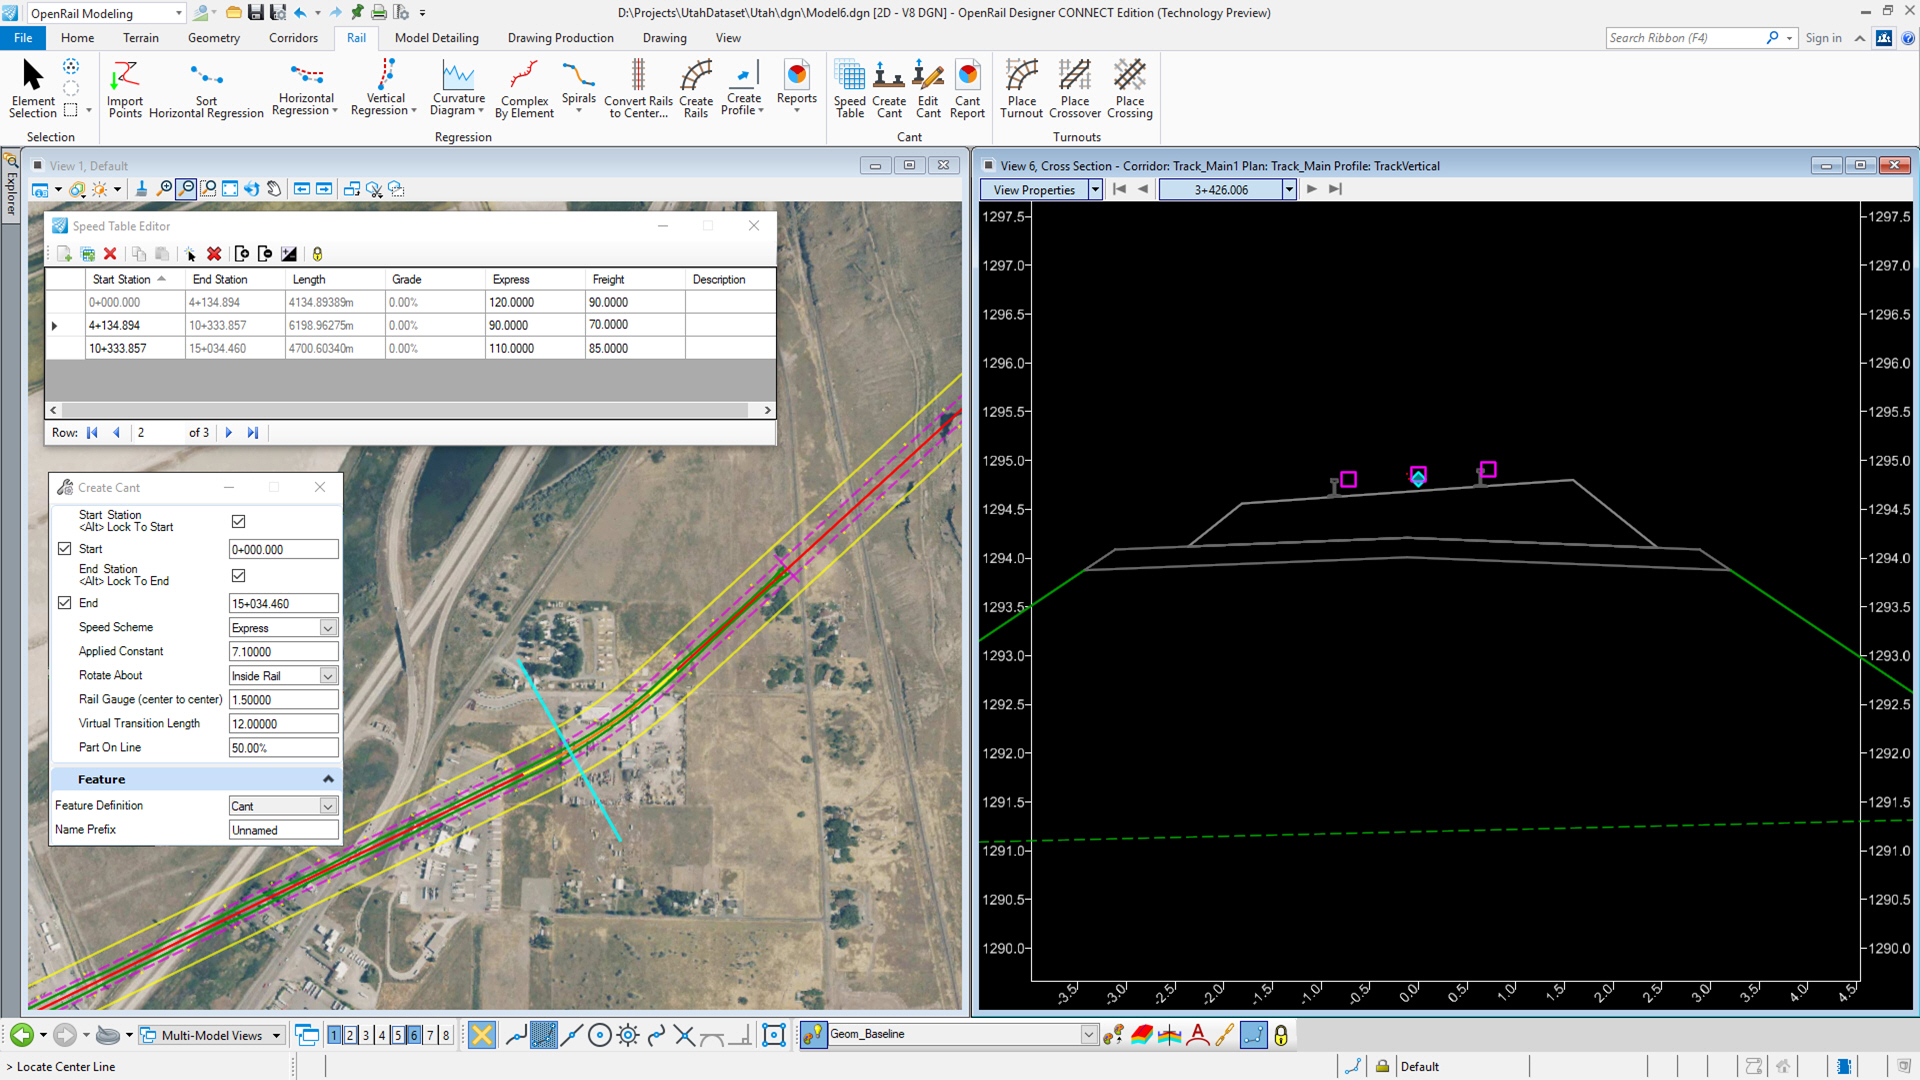Open Feature Definition Cant dropdown
Image resolution: width=1920 pixels, height=1080 pixels.
(x=328, y=806)
